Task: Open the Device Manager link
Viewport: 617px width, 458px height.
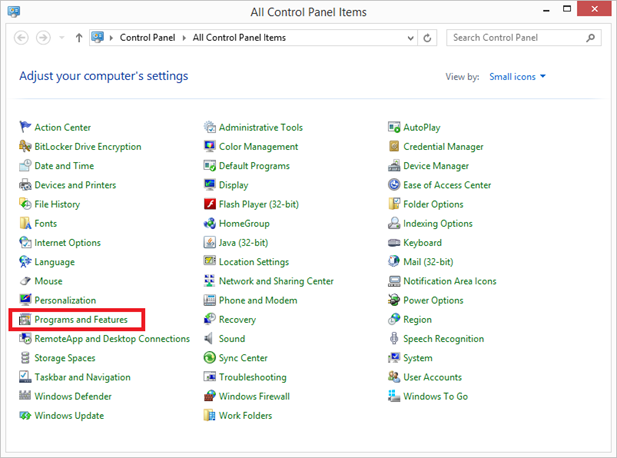Action: click(436, 166)
